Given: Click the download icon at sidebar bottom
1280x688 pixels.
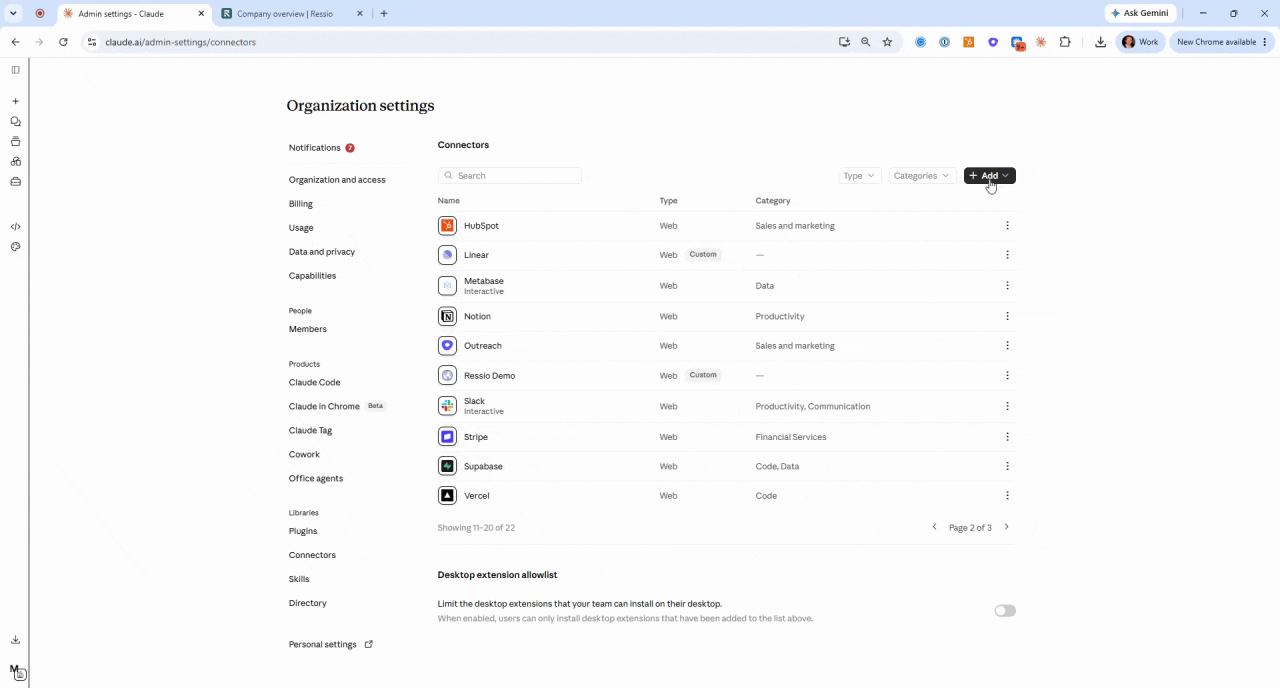Looking at the screenshot, I should [x=15, y=640].
